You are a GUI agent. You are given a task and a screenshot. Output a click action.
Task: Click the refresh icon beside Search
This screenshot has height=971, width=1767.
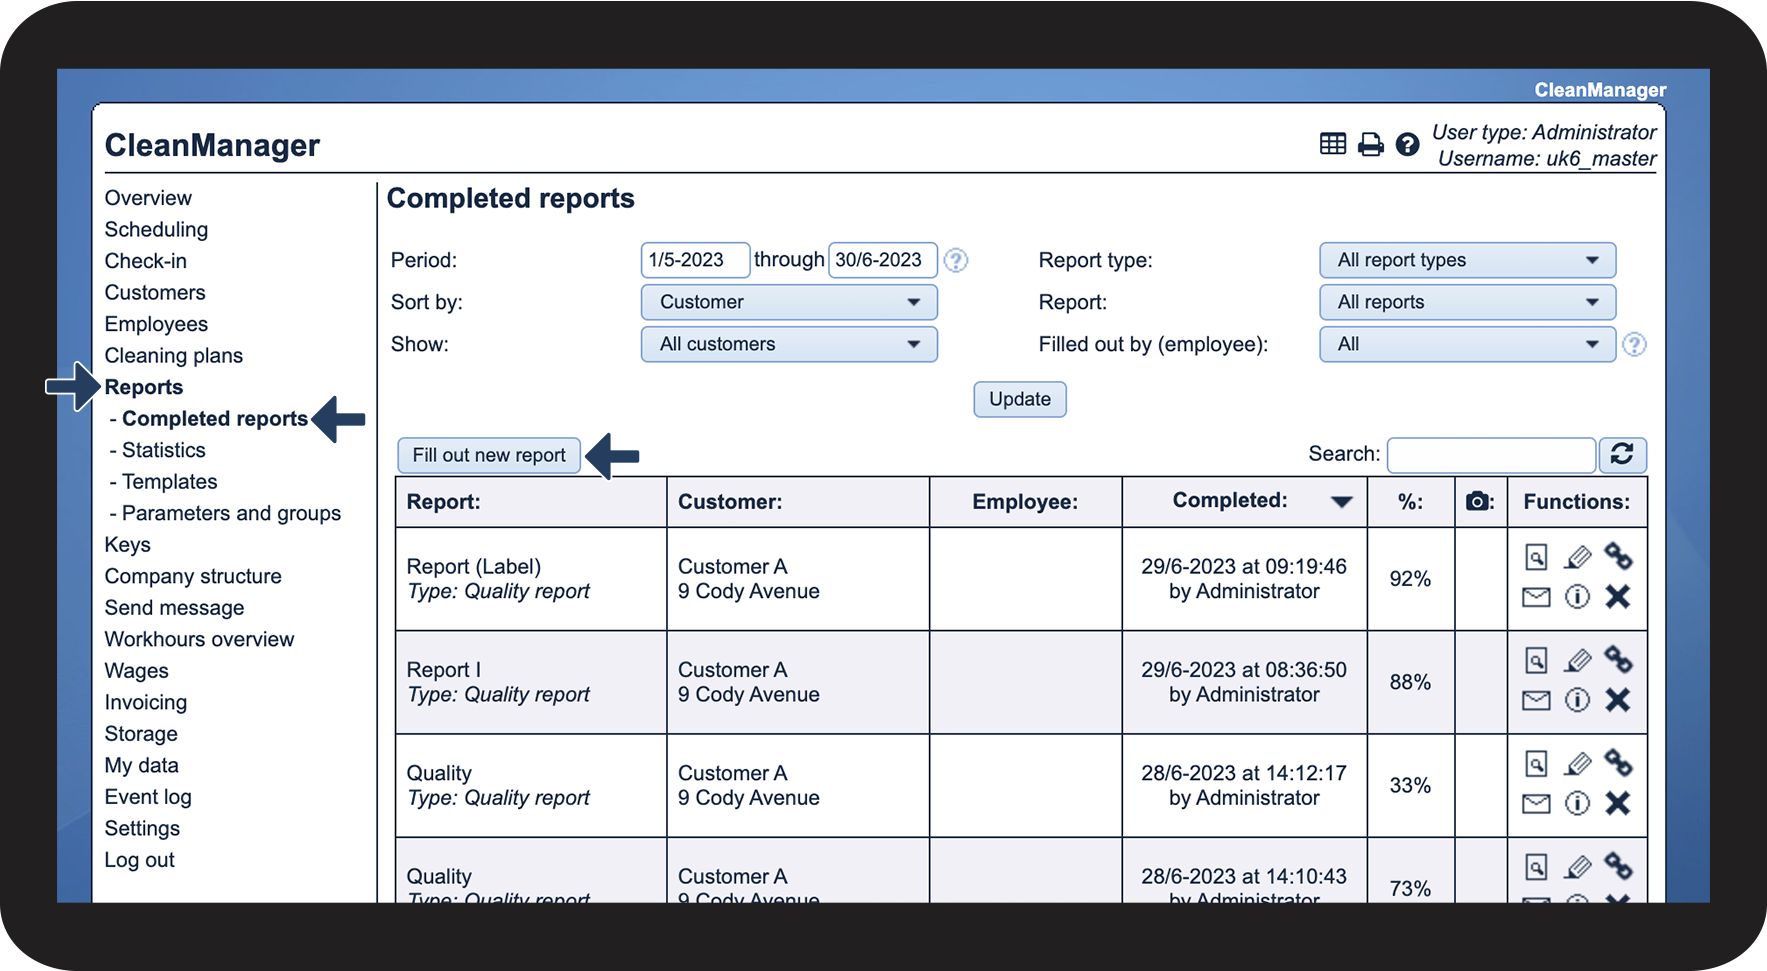pyautogui.click(x=1621, y=455)
